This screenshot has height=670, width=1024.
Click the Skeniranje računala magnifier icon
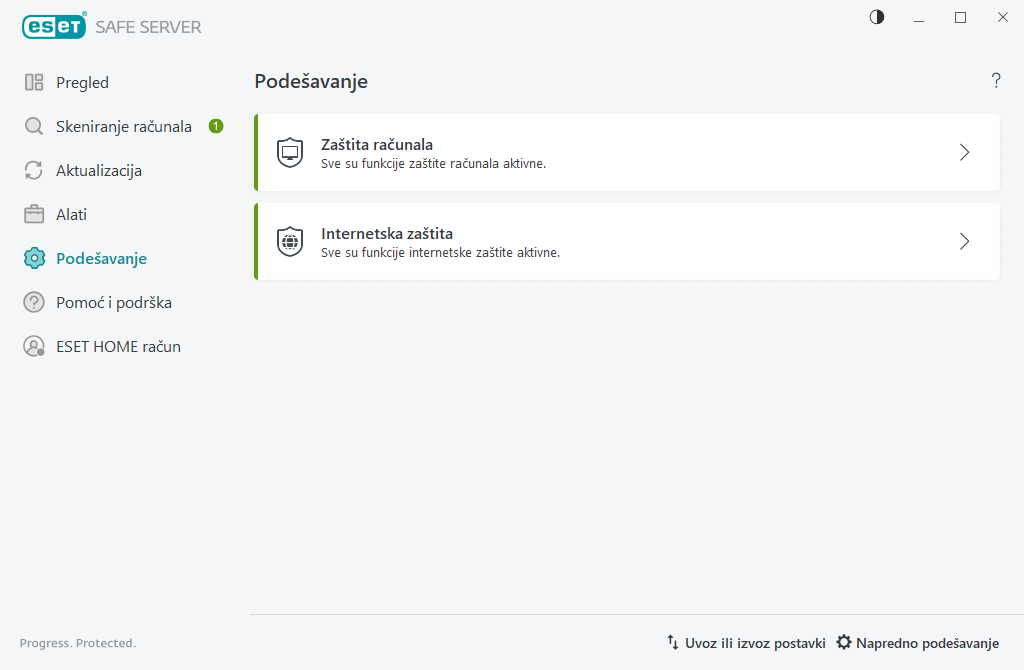point(34,127)
